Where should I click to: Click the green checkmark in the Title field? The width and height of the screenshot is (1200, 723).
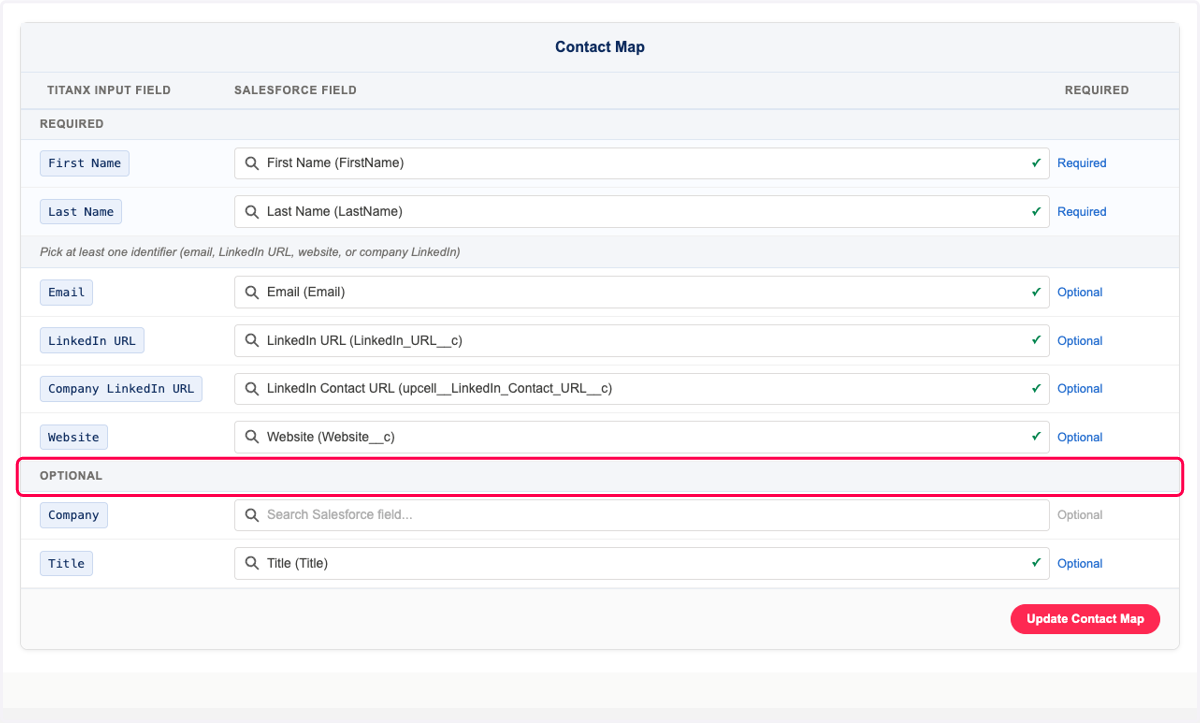1036,563
